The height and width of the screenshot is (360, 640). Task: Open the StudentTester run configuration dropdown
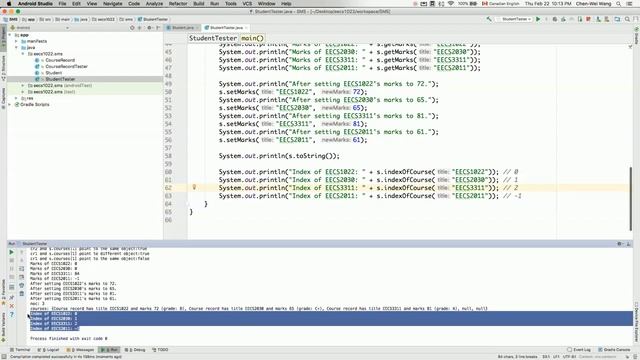click(x=515, y=19)
